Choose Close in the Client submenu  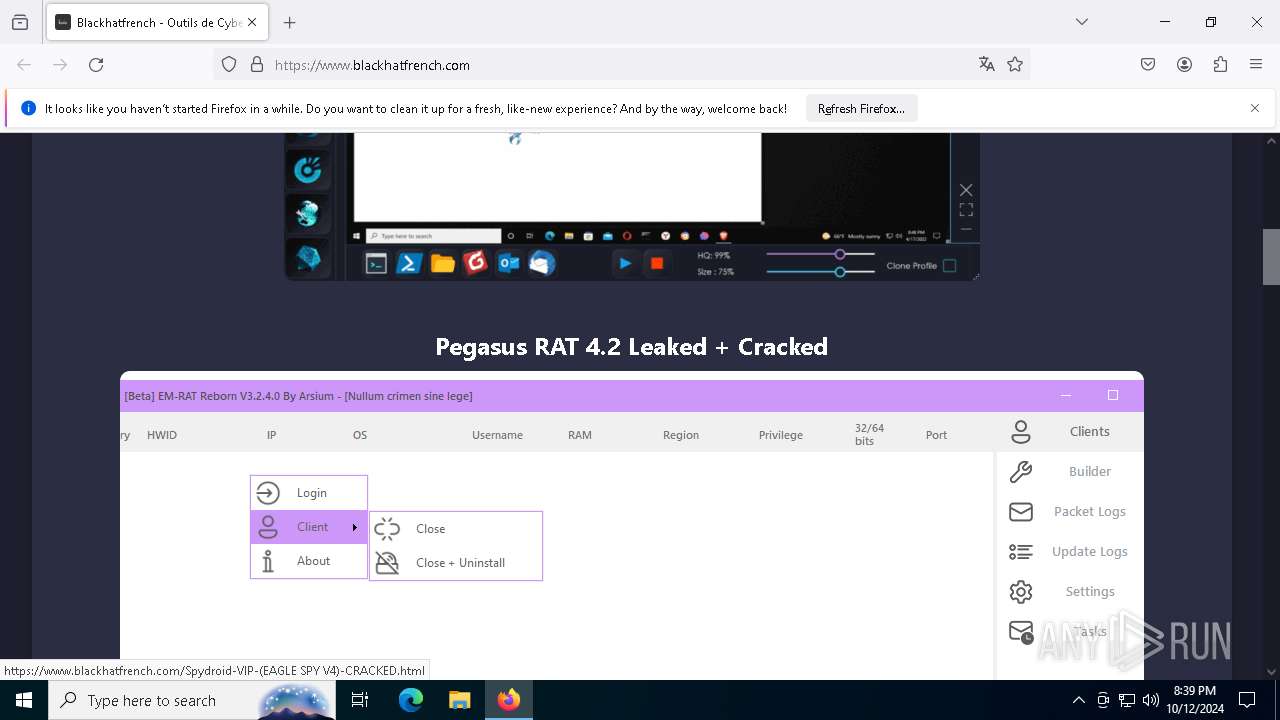point(456,529)
